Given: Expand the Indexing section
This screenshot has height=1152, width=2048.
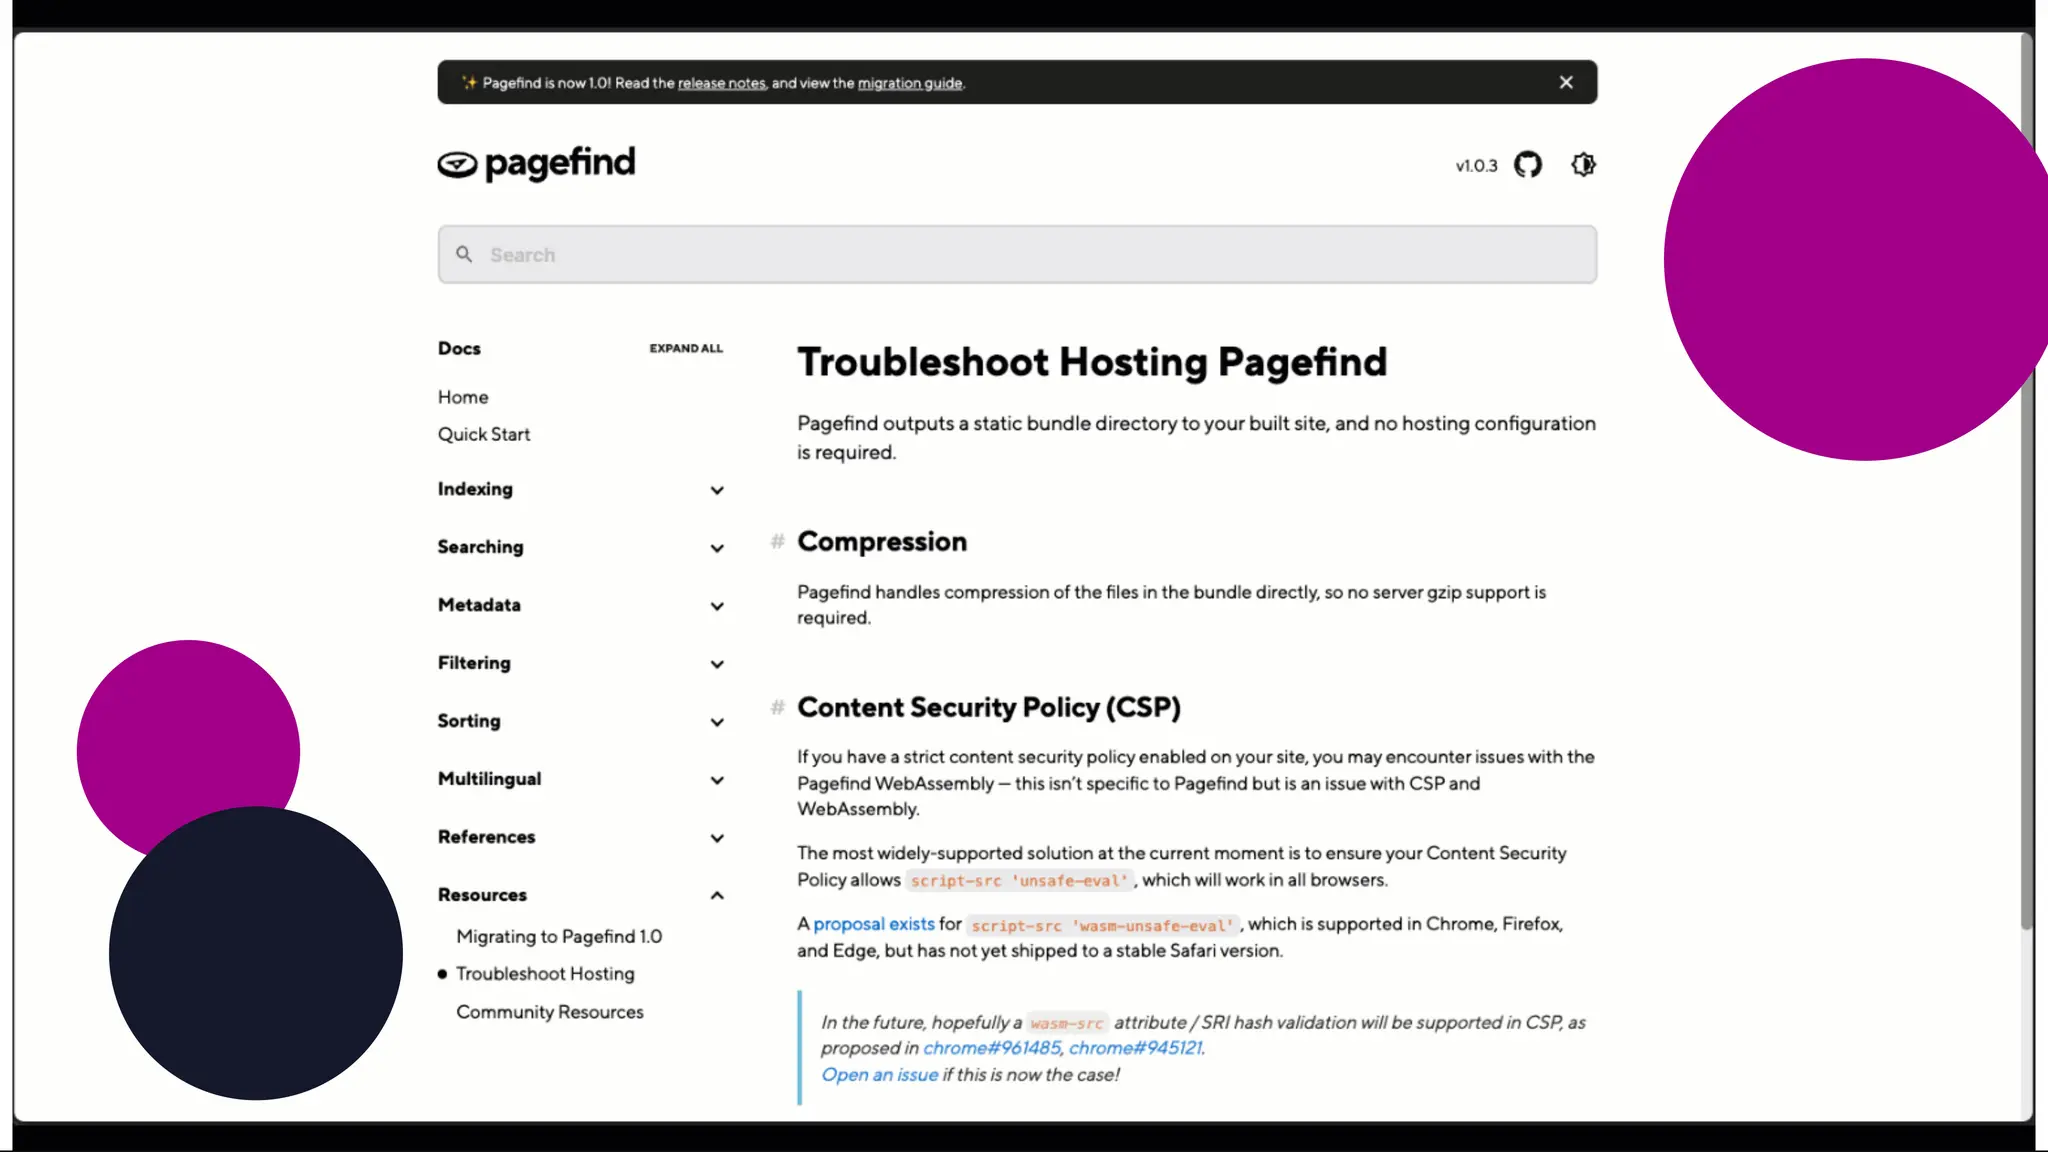Looking at the screenshot, I should pos(717,490).
